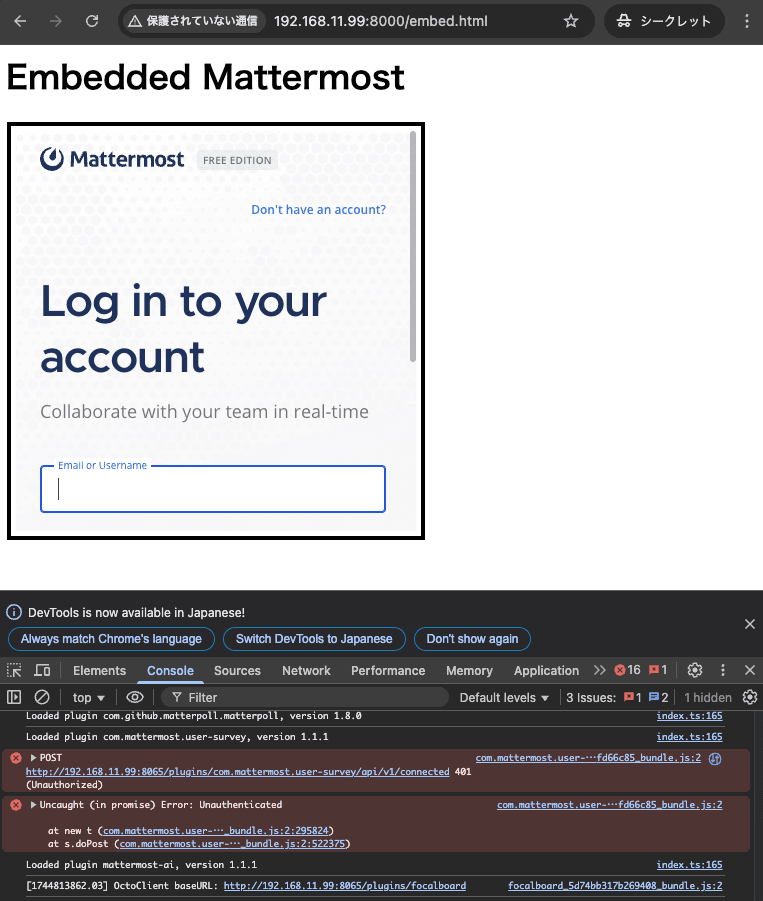This screenshot has width=763, height=901.
Task: Click the live expression eye icon
Action: (x=135, y=698)
